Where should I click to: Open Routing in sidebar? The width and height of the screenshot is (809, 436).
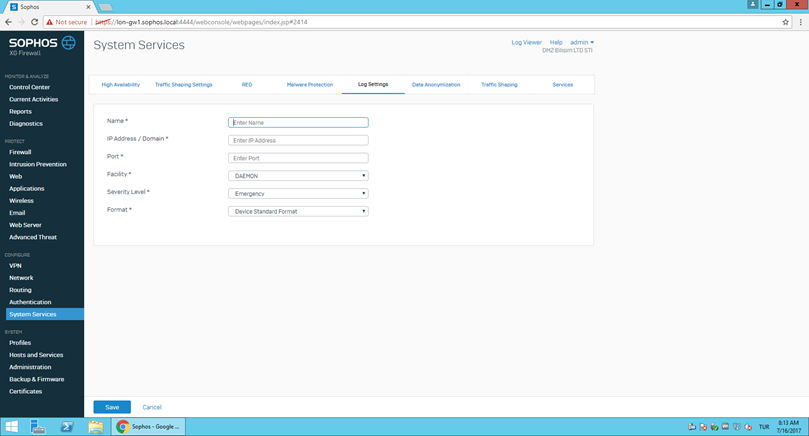pyautogui.click(x=20, y=290)
